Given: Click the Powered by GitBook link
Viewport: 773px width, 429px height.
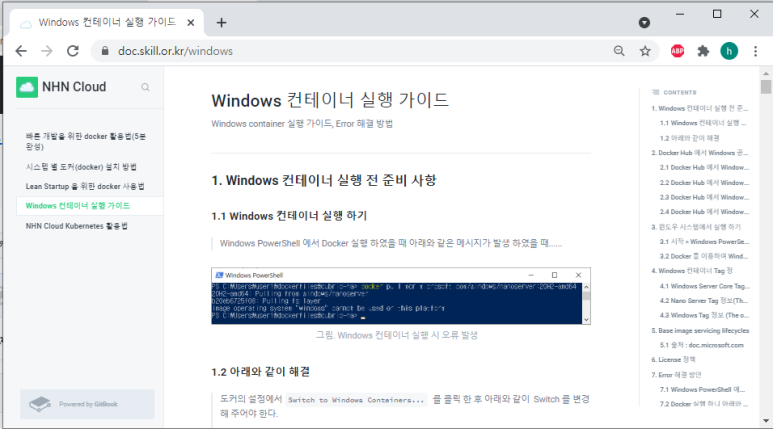Looking at the screenshot, I should (88, 404).
